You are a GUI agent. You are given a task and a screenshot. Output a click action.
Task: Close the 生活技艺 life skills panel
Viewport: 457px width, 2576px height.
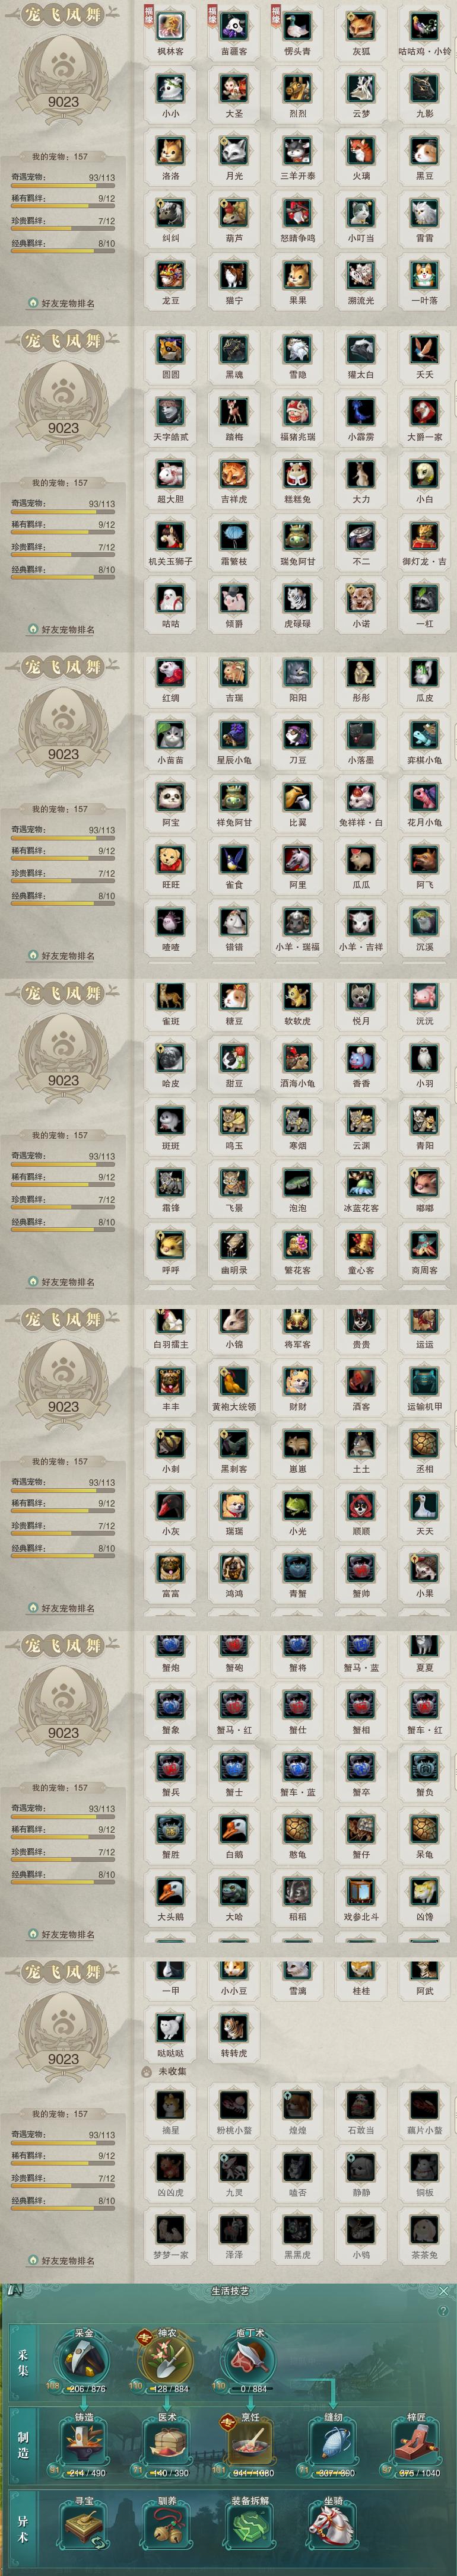click(x=444, y=2290)
